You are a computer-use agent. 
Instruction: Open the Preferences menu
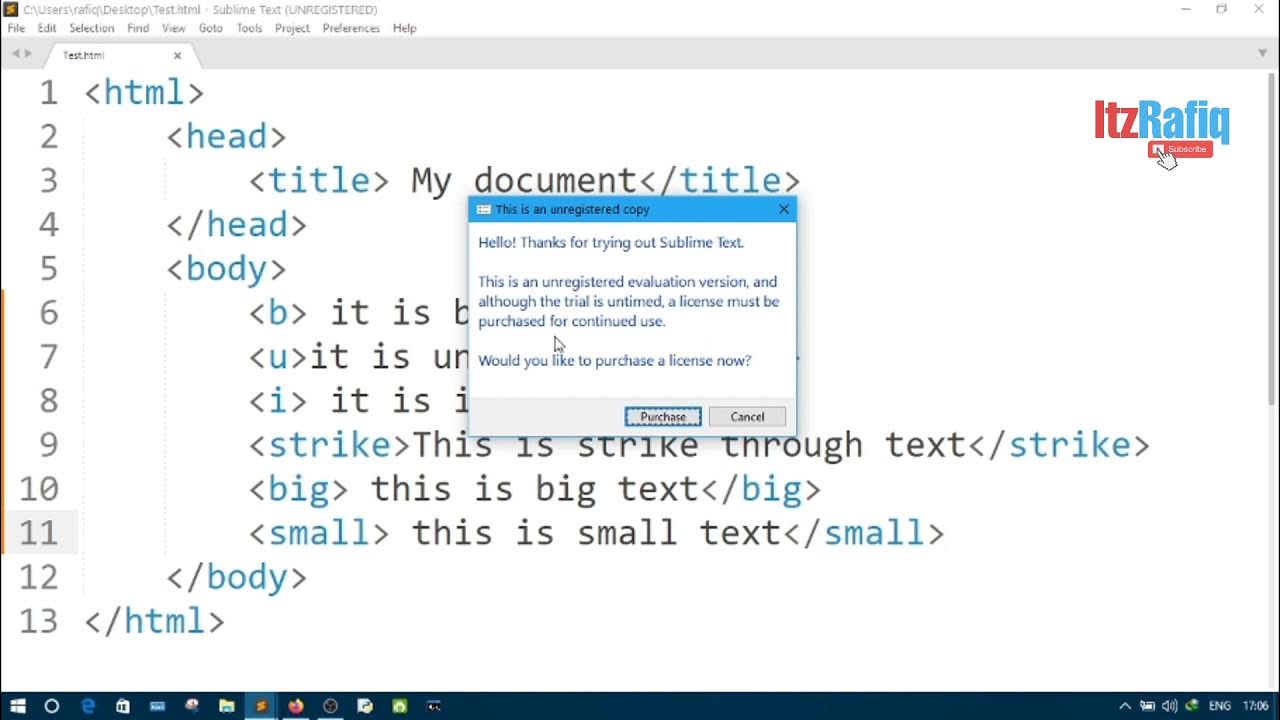click(x=351, y=28)
